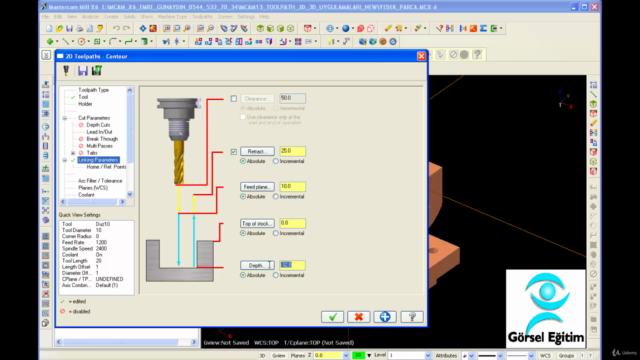Click the yellow pencil toolbar icon
This screenshot has height=360, width=640.
click(388, 28)
